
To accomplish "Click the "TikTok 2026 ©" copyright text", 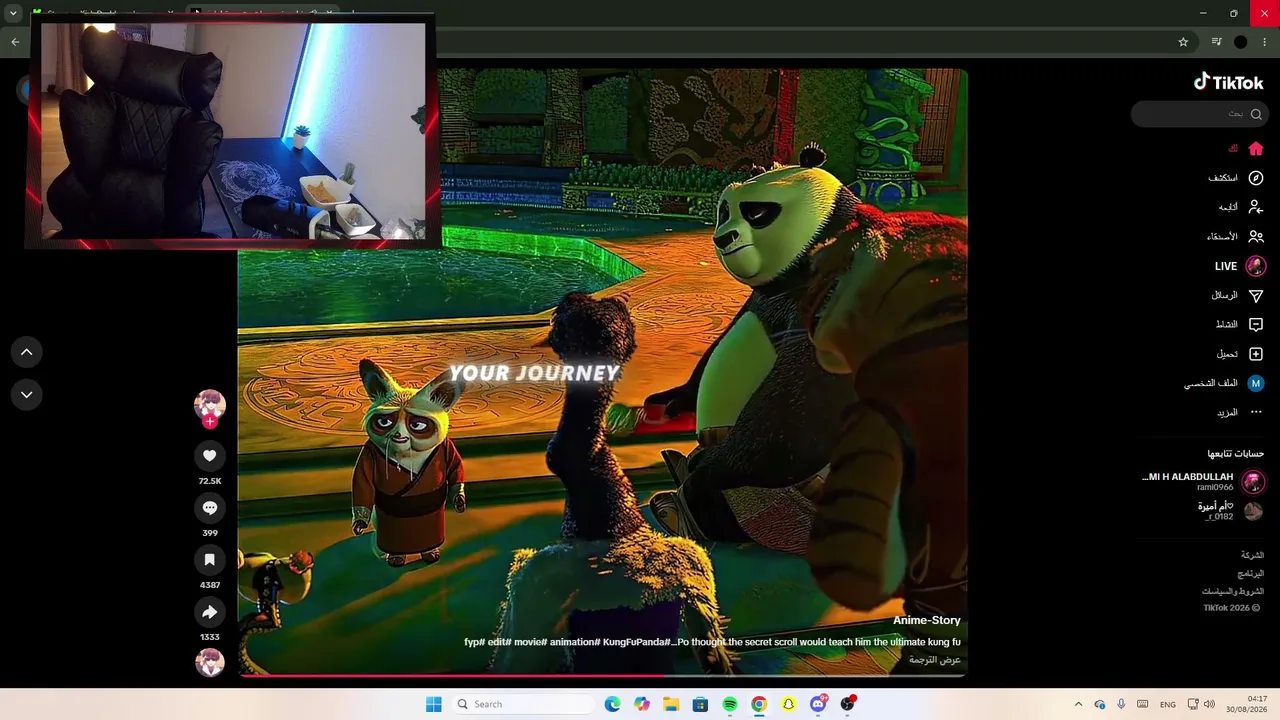I will coord(1231,608).
